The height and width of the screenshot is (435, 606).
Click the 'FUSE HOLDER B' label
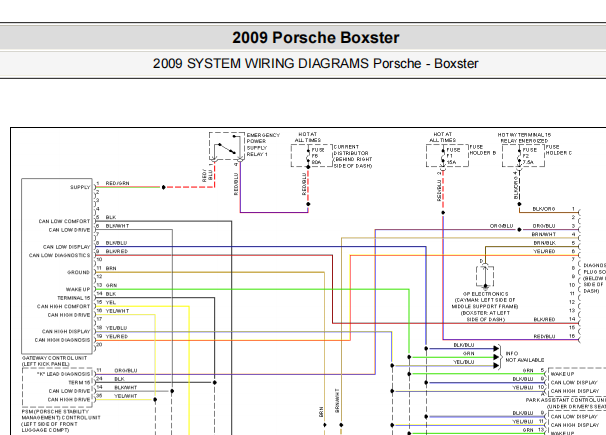coord(482,150)
